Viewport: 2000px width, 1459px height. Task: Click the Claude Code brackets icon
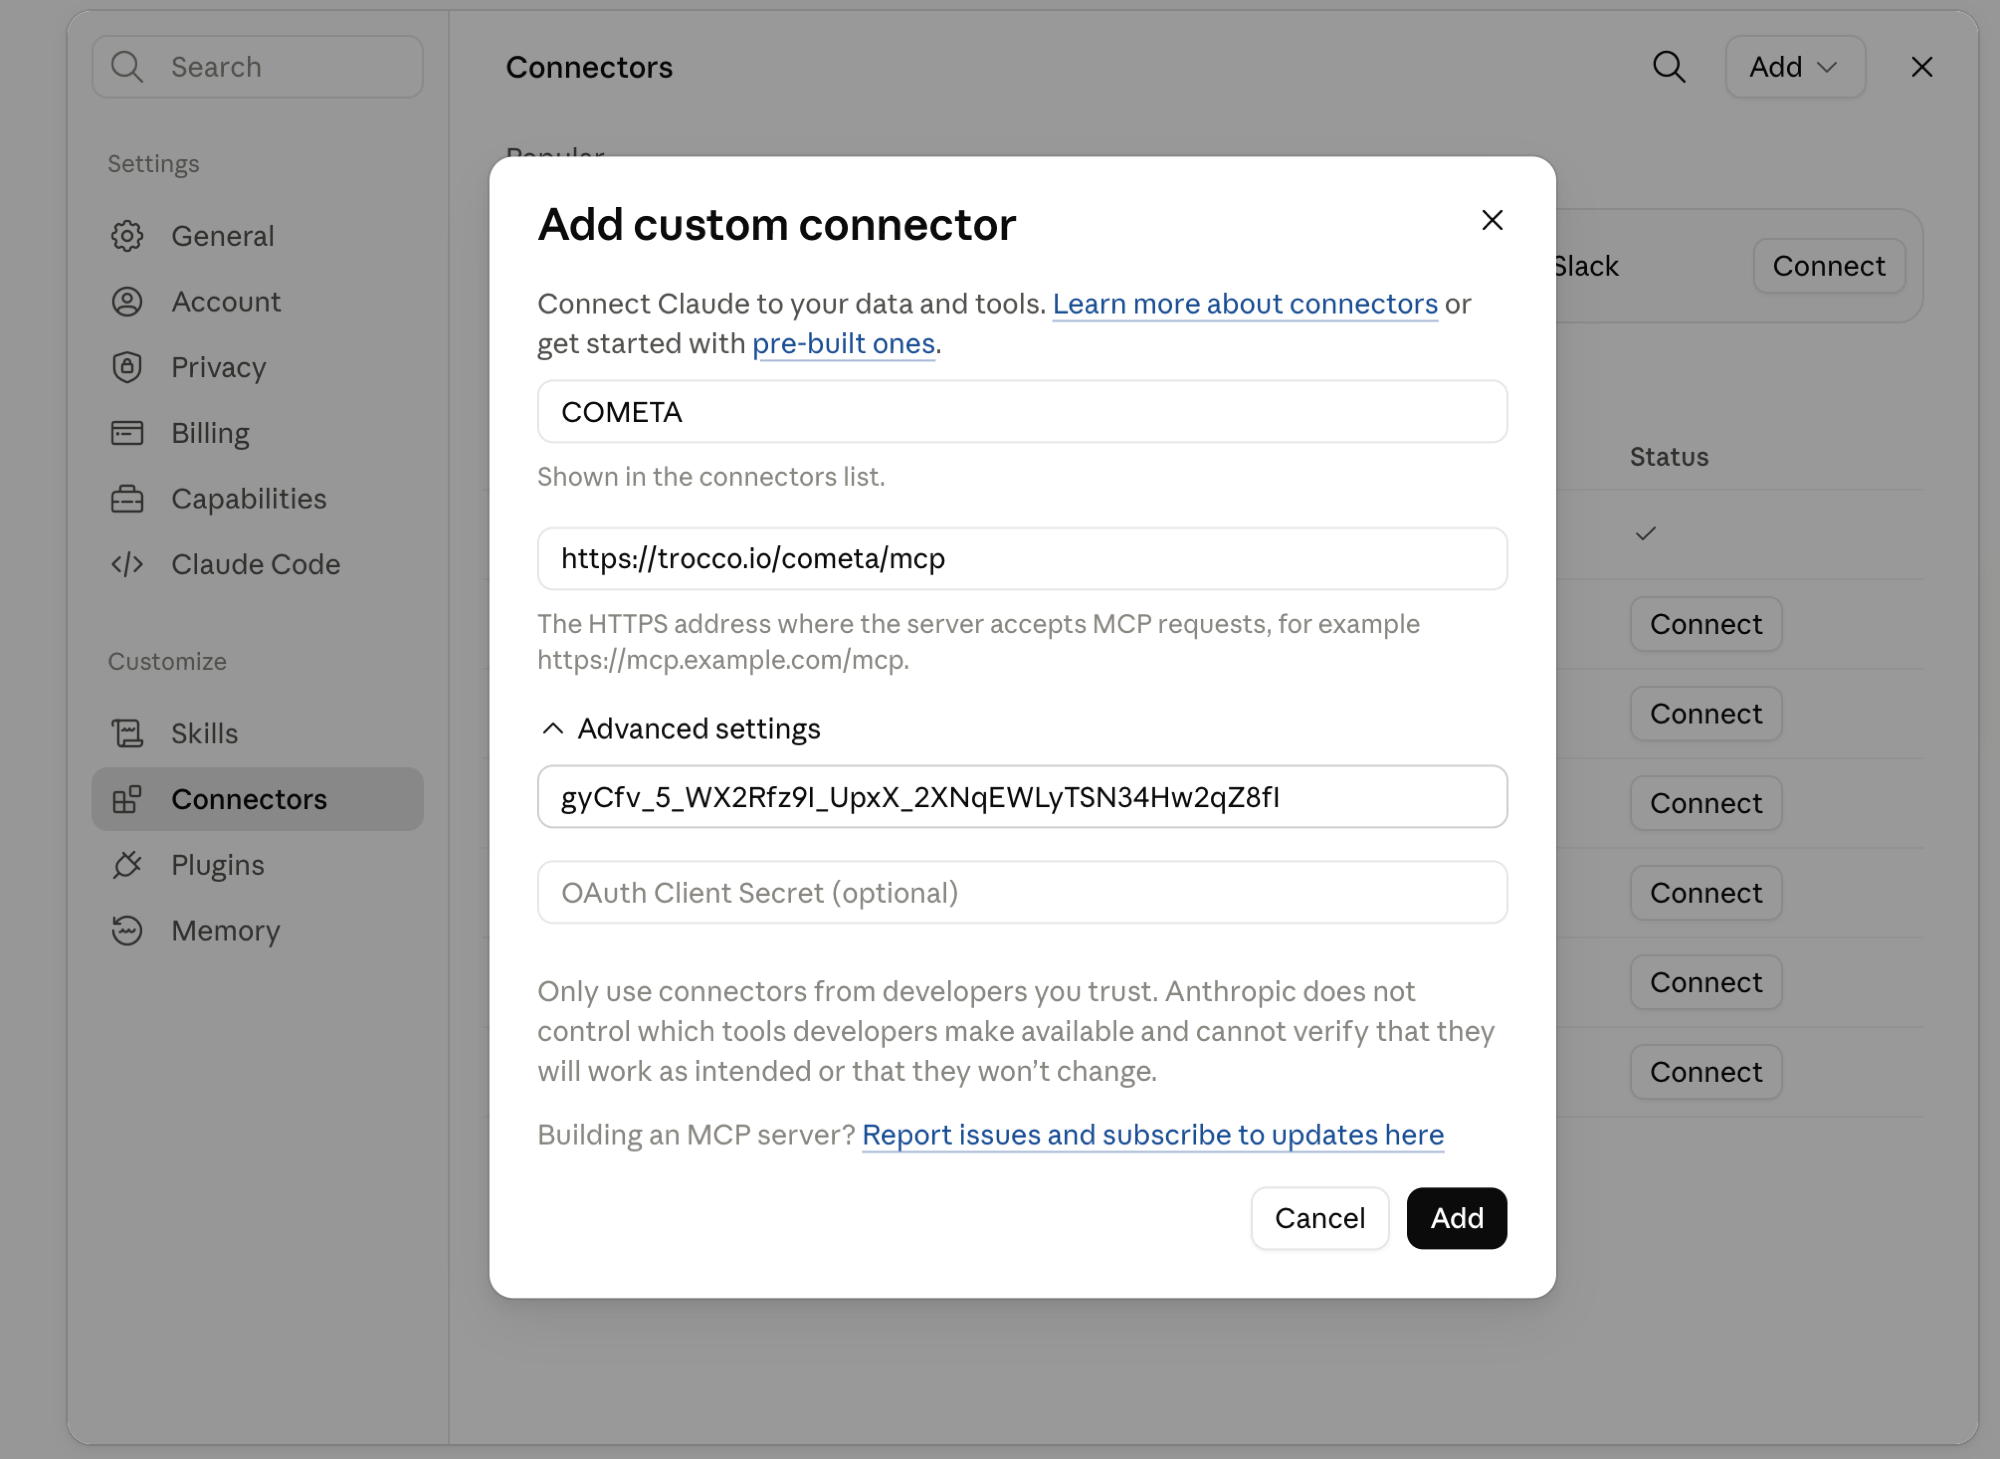click(x=127, y=564)
